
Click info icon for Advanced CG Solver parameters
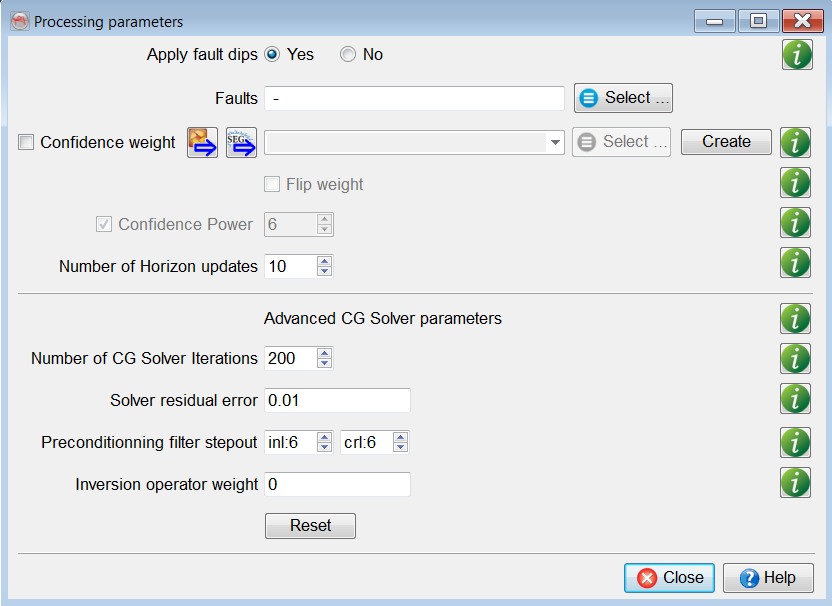tap(794, 318)
